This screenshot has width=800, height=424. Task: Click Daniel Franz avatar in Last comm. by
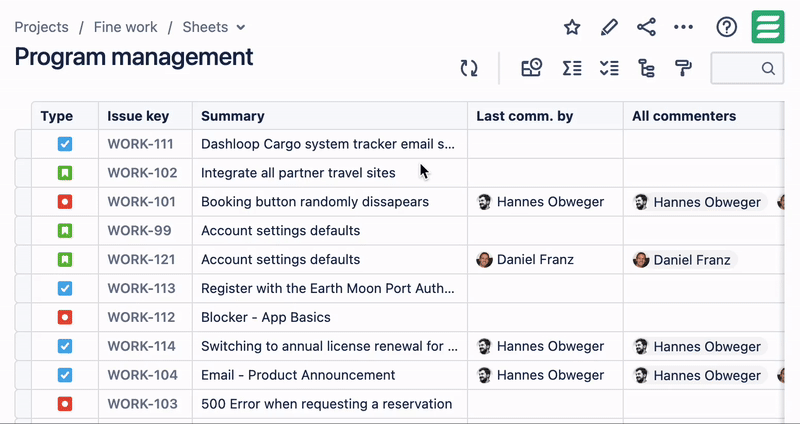tap(484, 260)
